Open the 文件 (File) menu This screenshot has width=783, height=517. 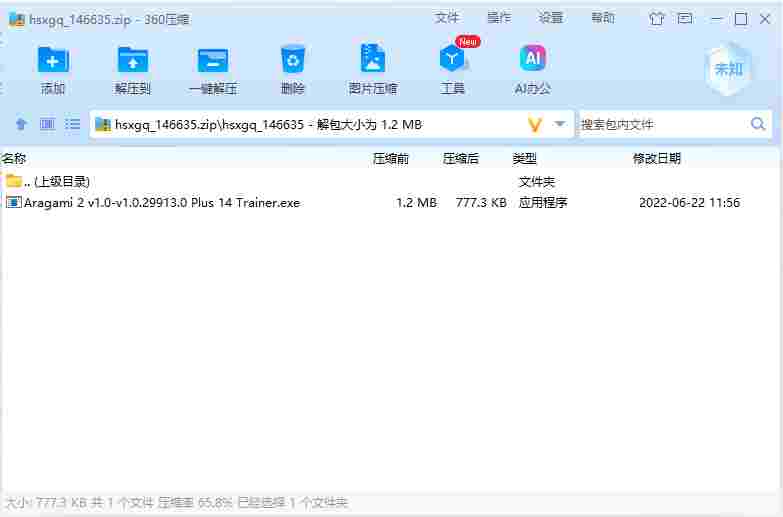click(x=446, y=18)
